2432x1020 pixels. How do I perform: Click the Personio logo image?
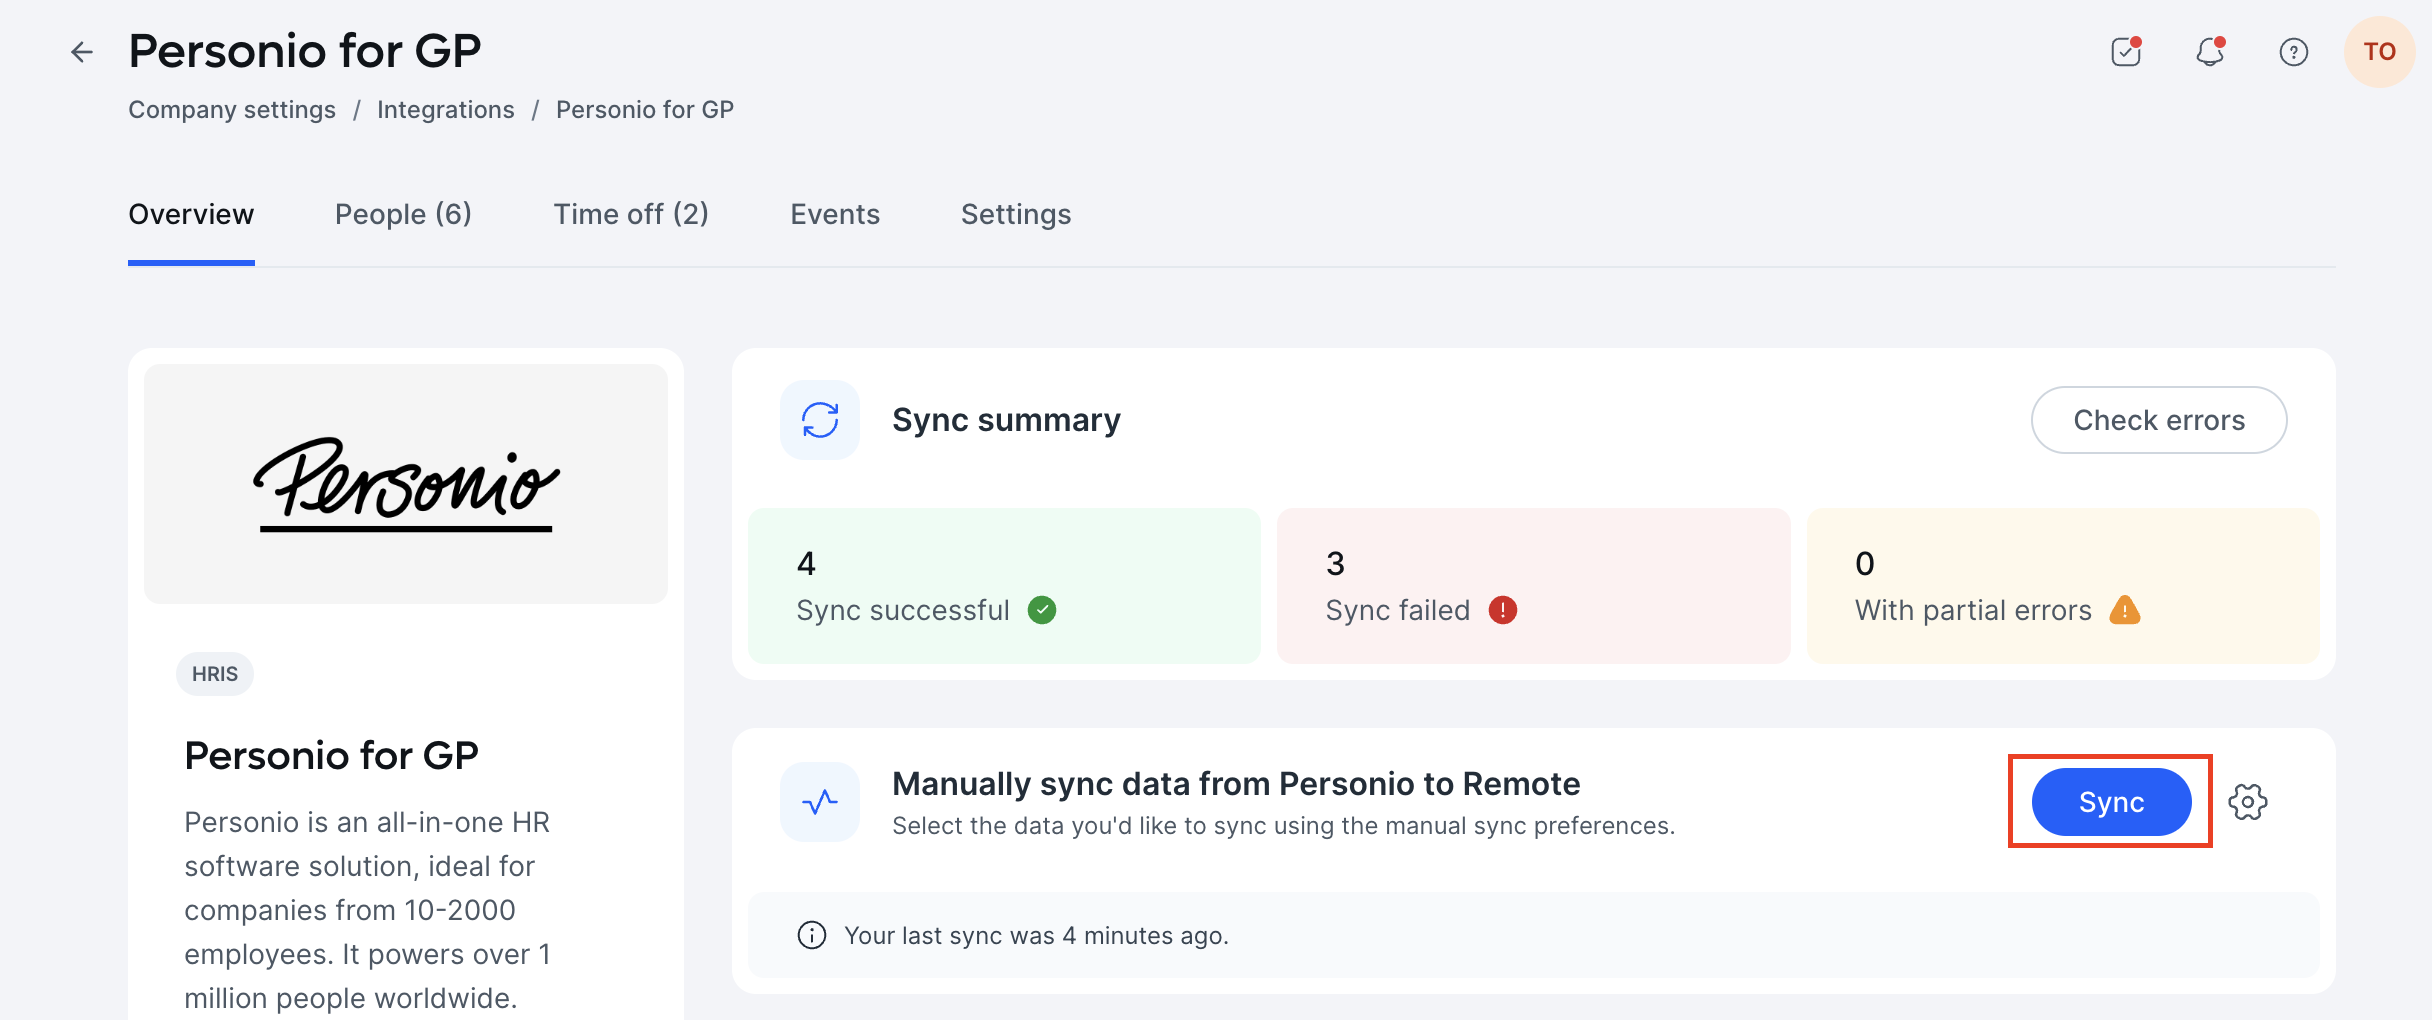(406, 484)
